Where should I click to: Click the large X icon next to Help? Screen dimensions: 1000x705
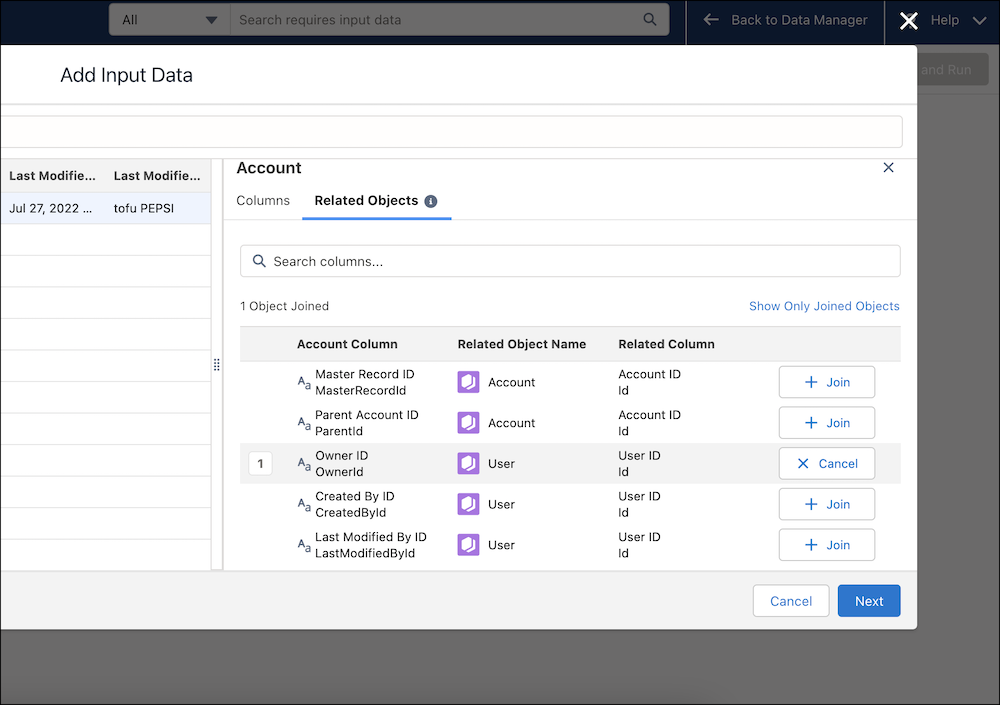pos(908,21)
